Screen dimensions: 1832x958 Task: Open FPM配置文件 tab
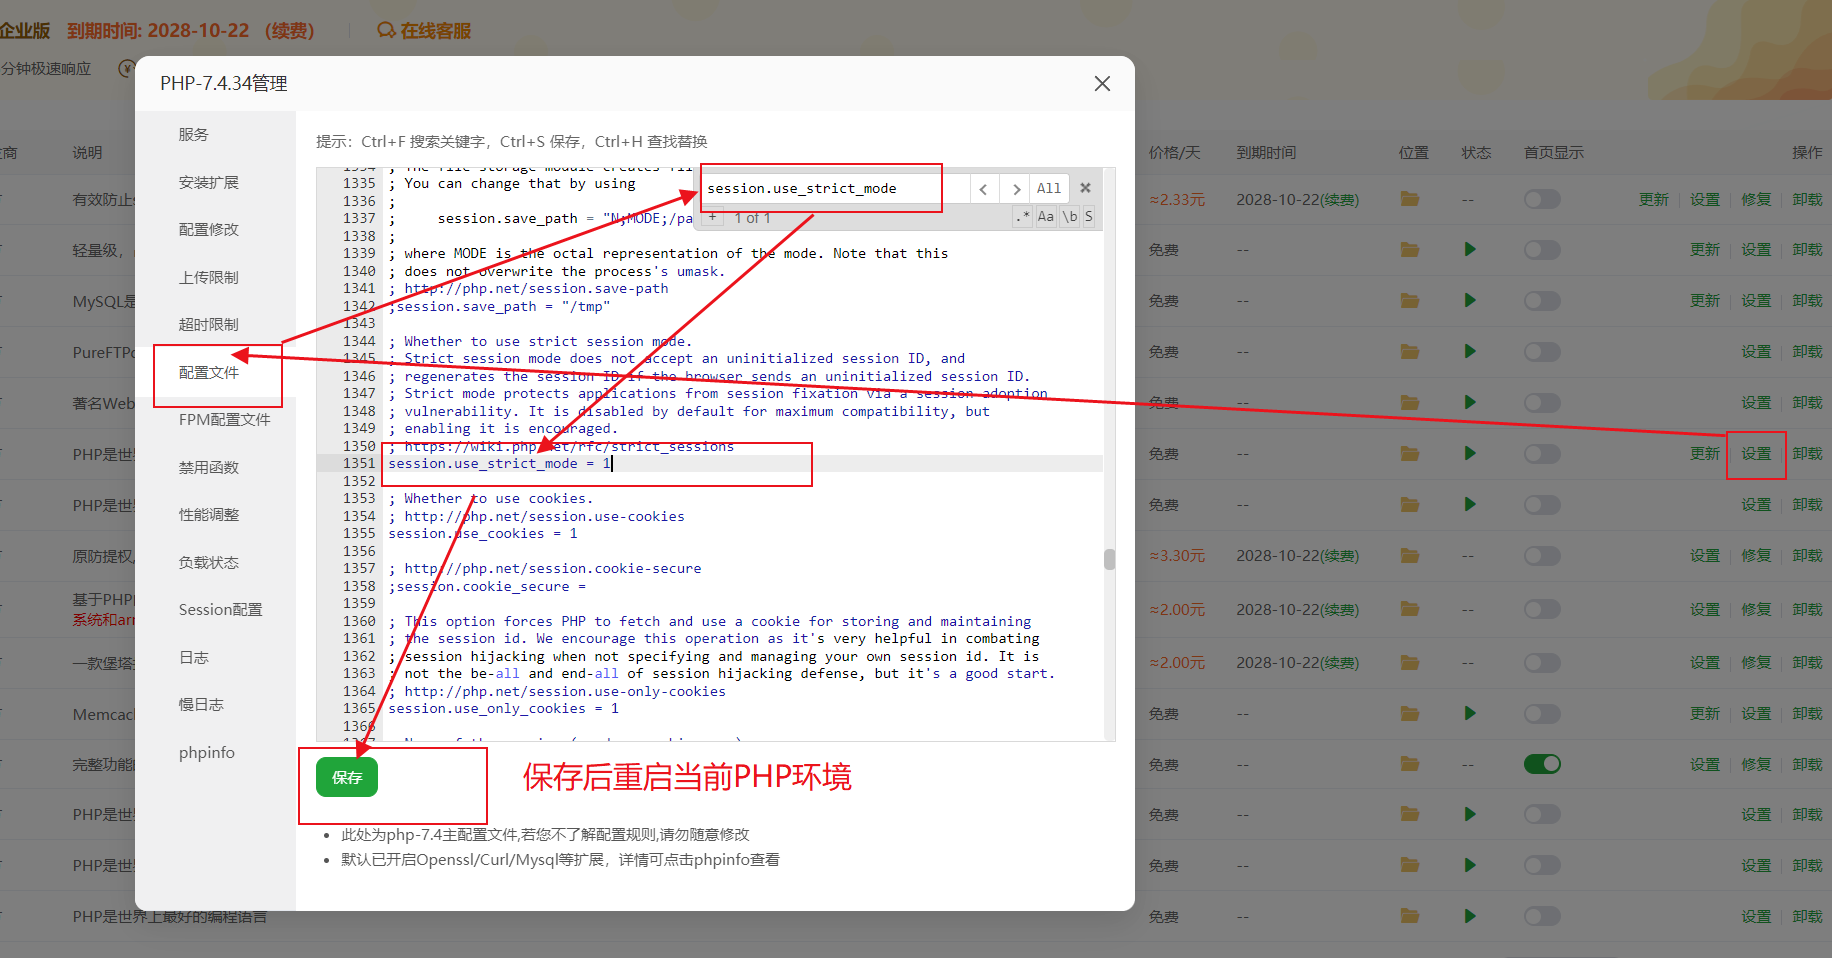[x=225, y=419]
